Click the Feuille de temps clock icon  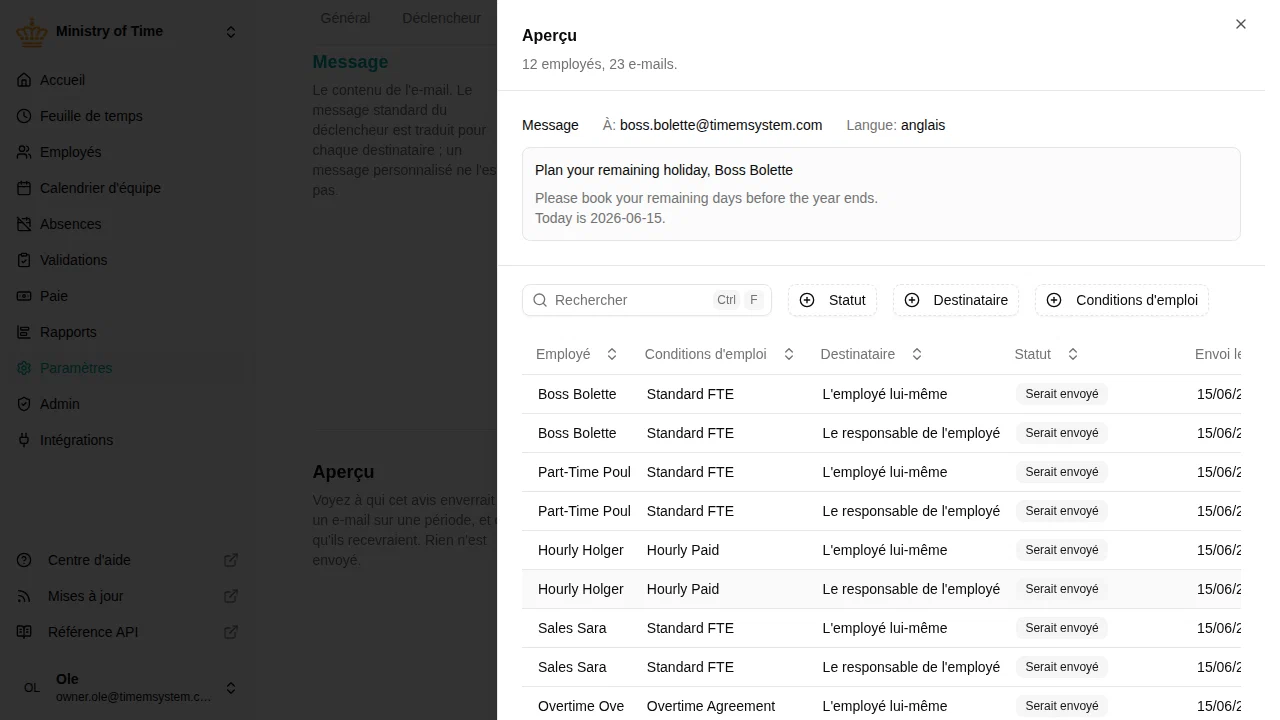point(24,116)
